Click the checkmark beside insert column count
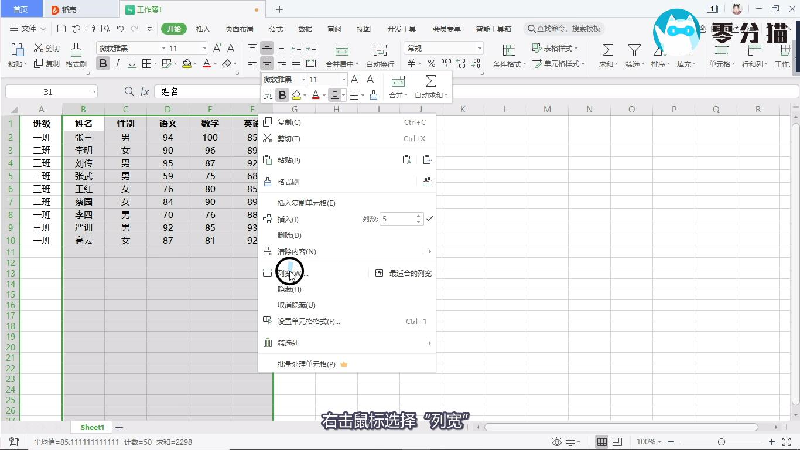The width and height of the screenshot is (800, 450). 429,217
